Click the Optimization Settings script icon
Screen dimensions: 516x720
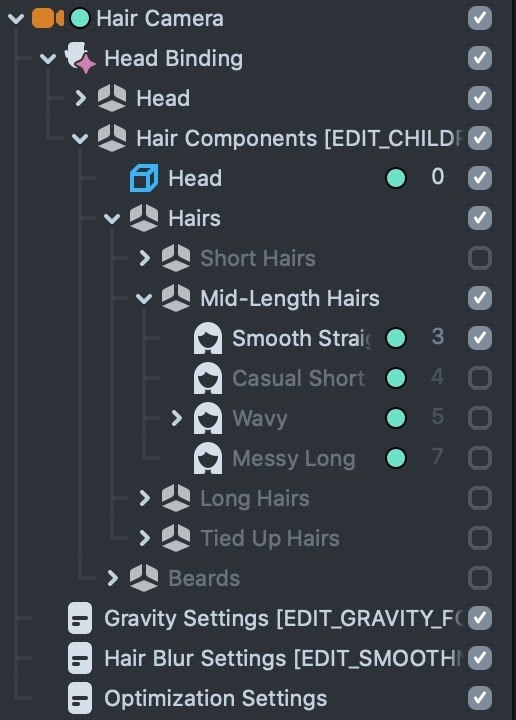click(80, 698)
